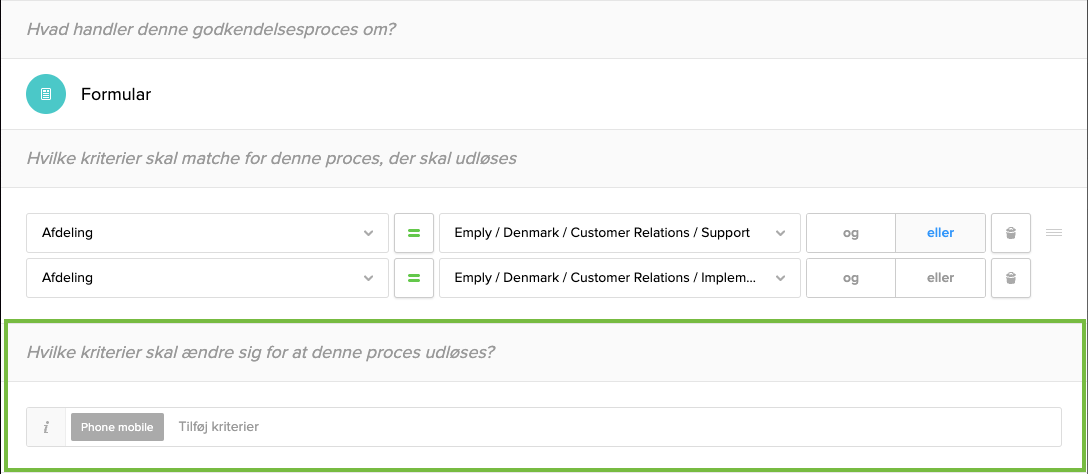Screen dimensions: 1088x474
Task: Click the drag handle beside the Support row
Action: tap(1053, 233)
